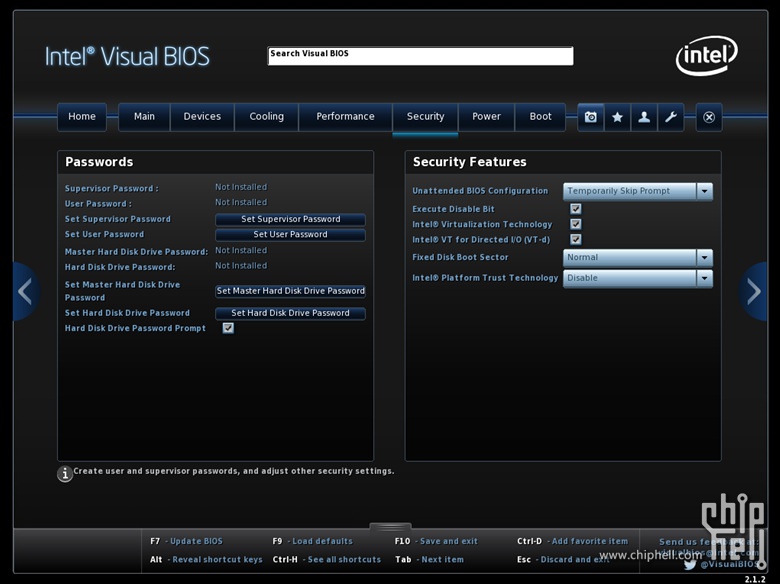The width and height of the screenshot is (780, 584).
Task: Open the Boot tab
Action: (x=540, y=116)
